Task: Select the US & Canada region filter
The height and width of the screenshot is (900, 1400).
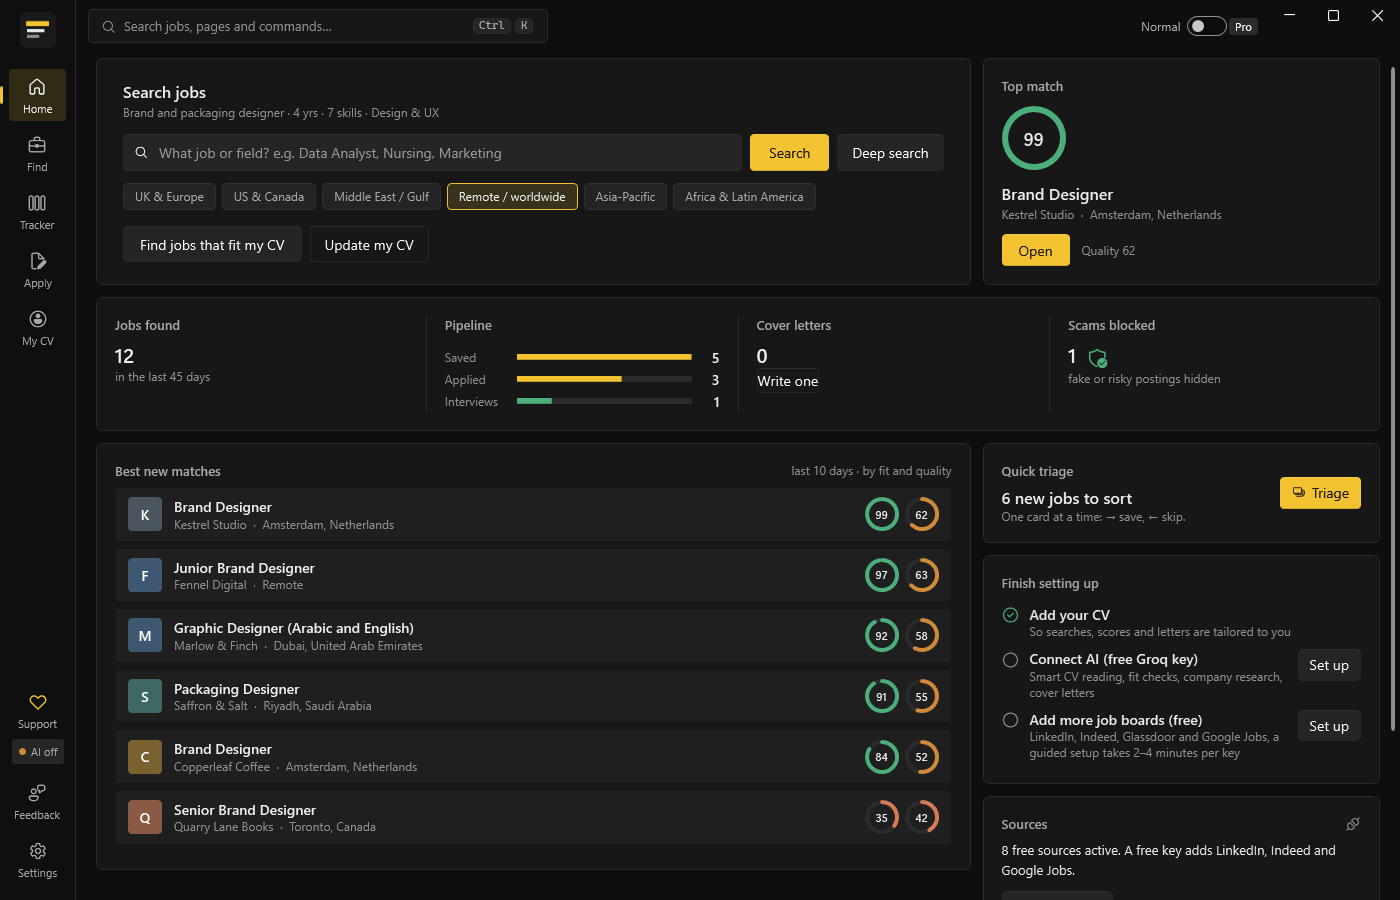Action: [269, 197]
